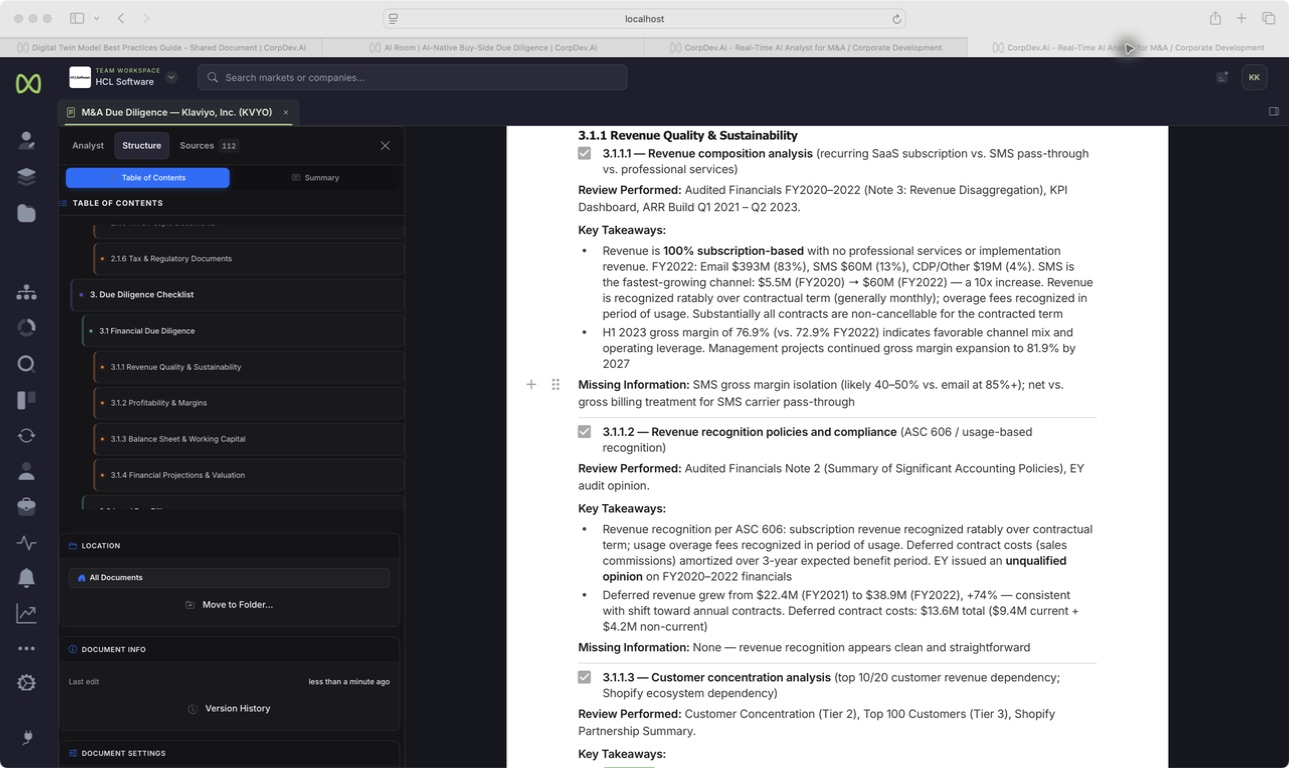The height and width of the screenshot is (768, 1289).
Task: Click the sync arrows icon in sidebar
Action: pos(27,436)
